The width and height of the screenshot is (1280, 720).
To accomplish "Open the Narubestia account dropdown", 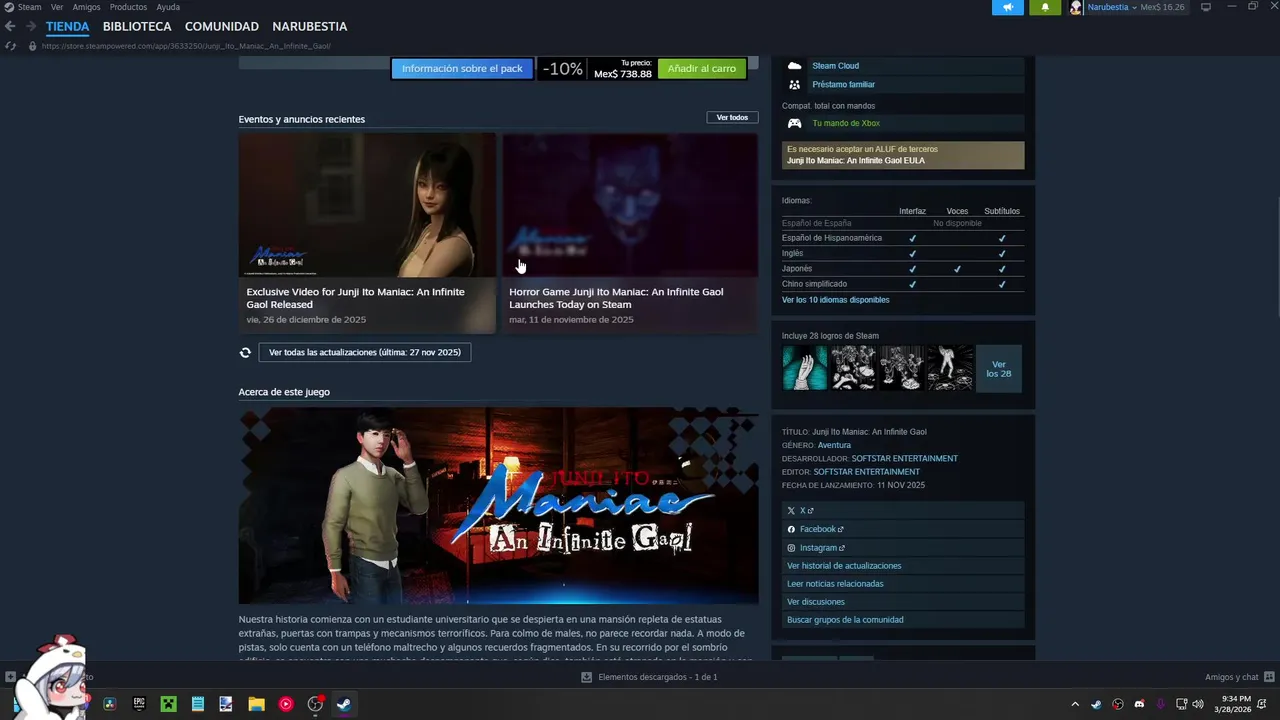I will 1112,7.
